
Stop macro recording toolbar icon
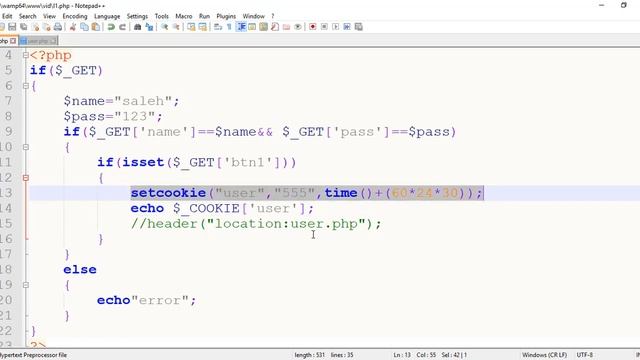coord(324,27)
